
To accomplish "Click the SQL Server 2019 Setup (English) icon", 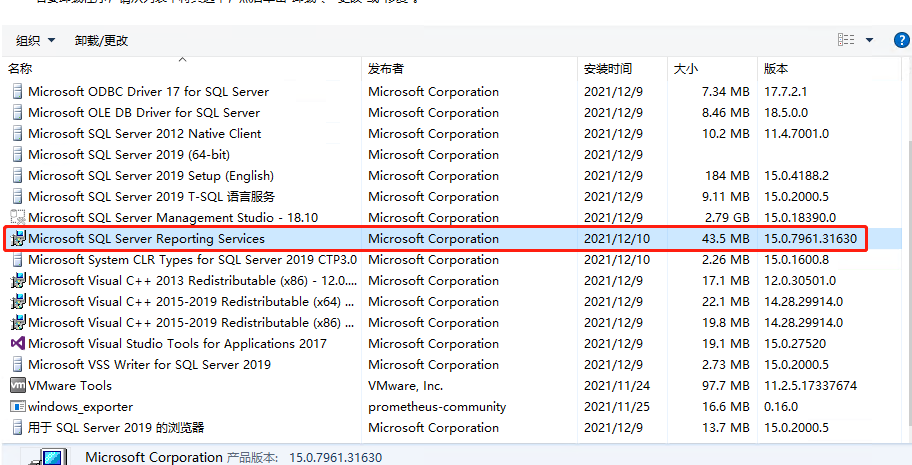I will click(x=18, y=175).
